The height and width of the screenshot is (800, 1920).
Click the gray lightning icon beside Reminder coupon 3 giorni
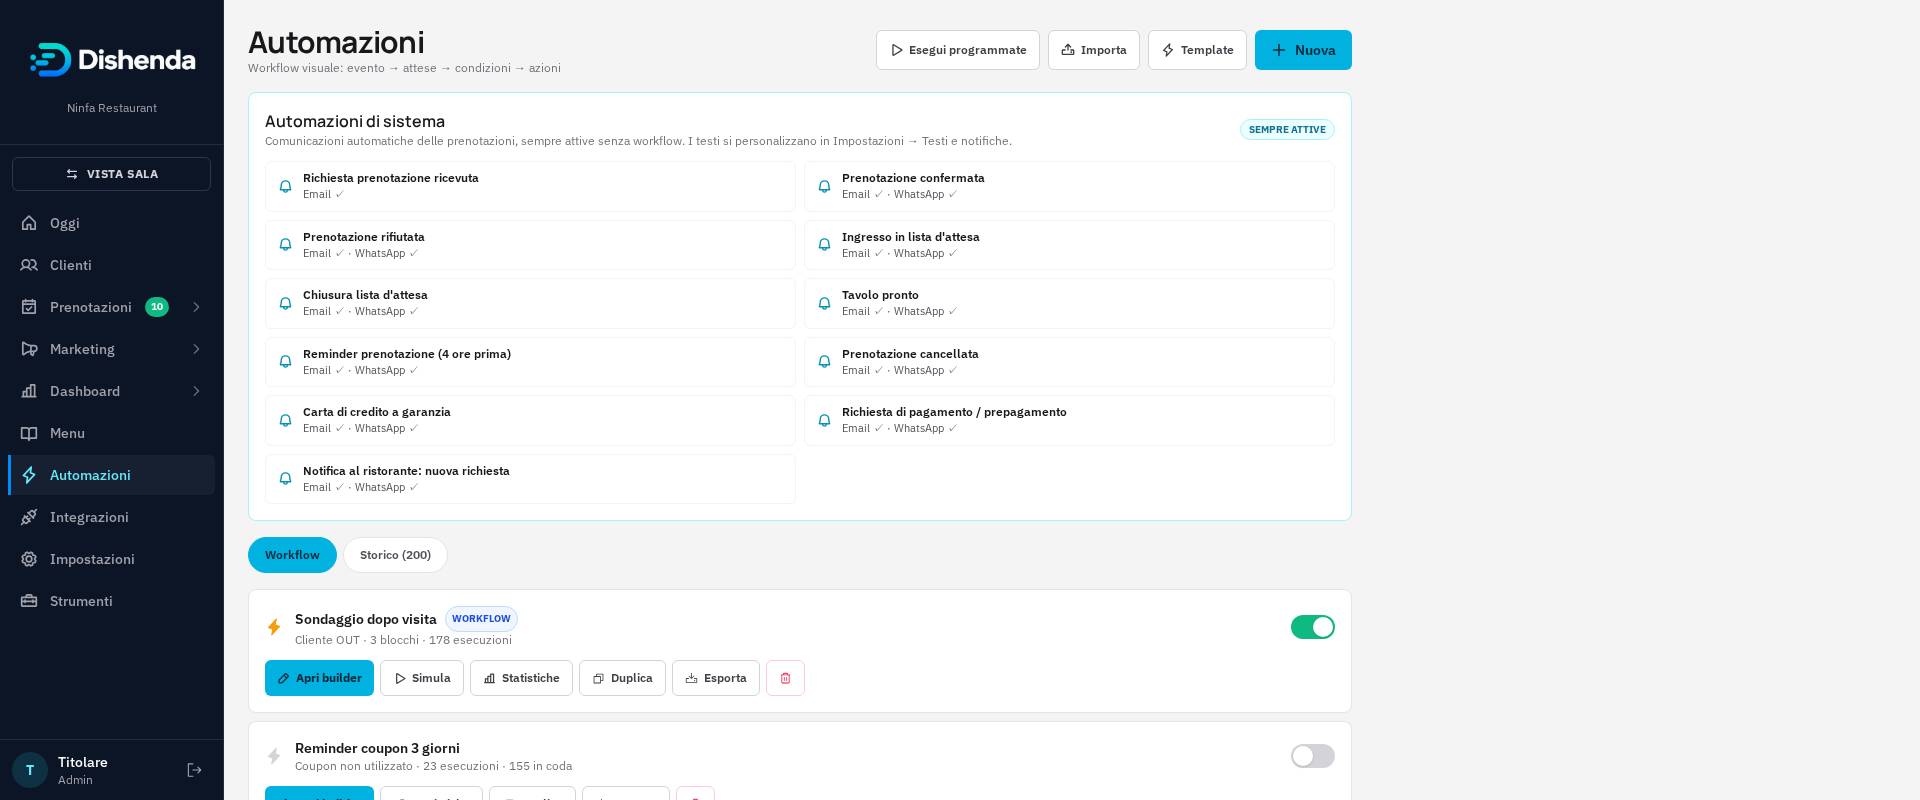pyautogui.click(x=274, y=756)
